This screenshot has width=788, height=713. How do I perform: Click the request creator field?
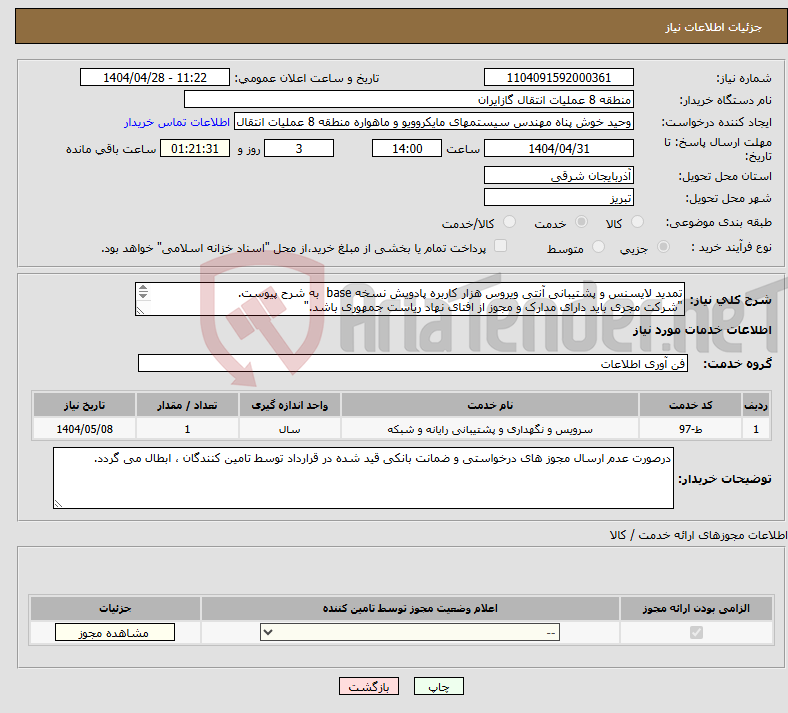(434, 122)
